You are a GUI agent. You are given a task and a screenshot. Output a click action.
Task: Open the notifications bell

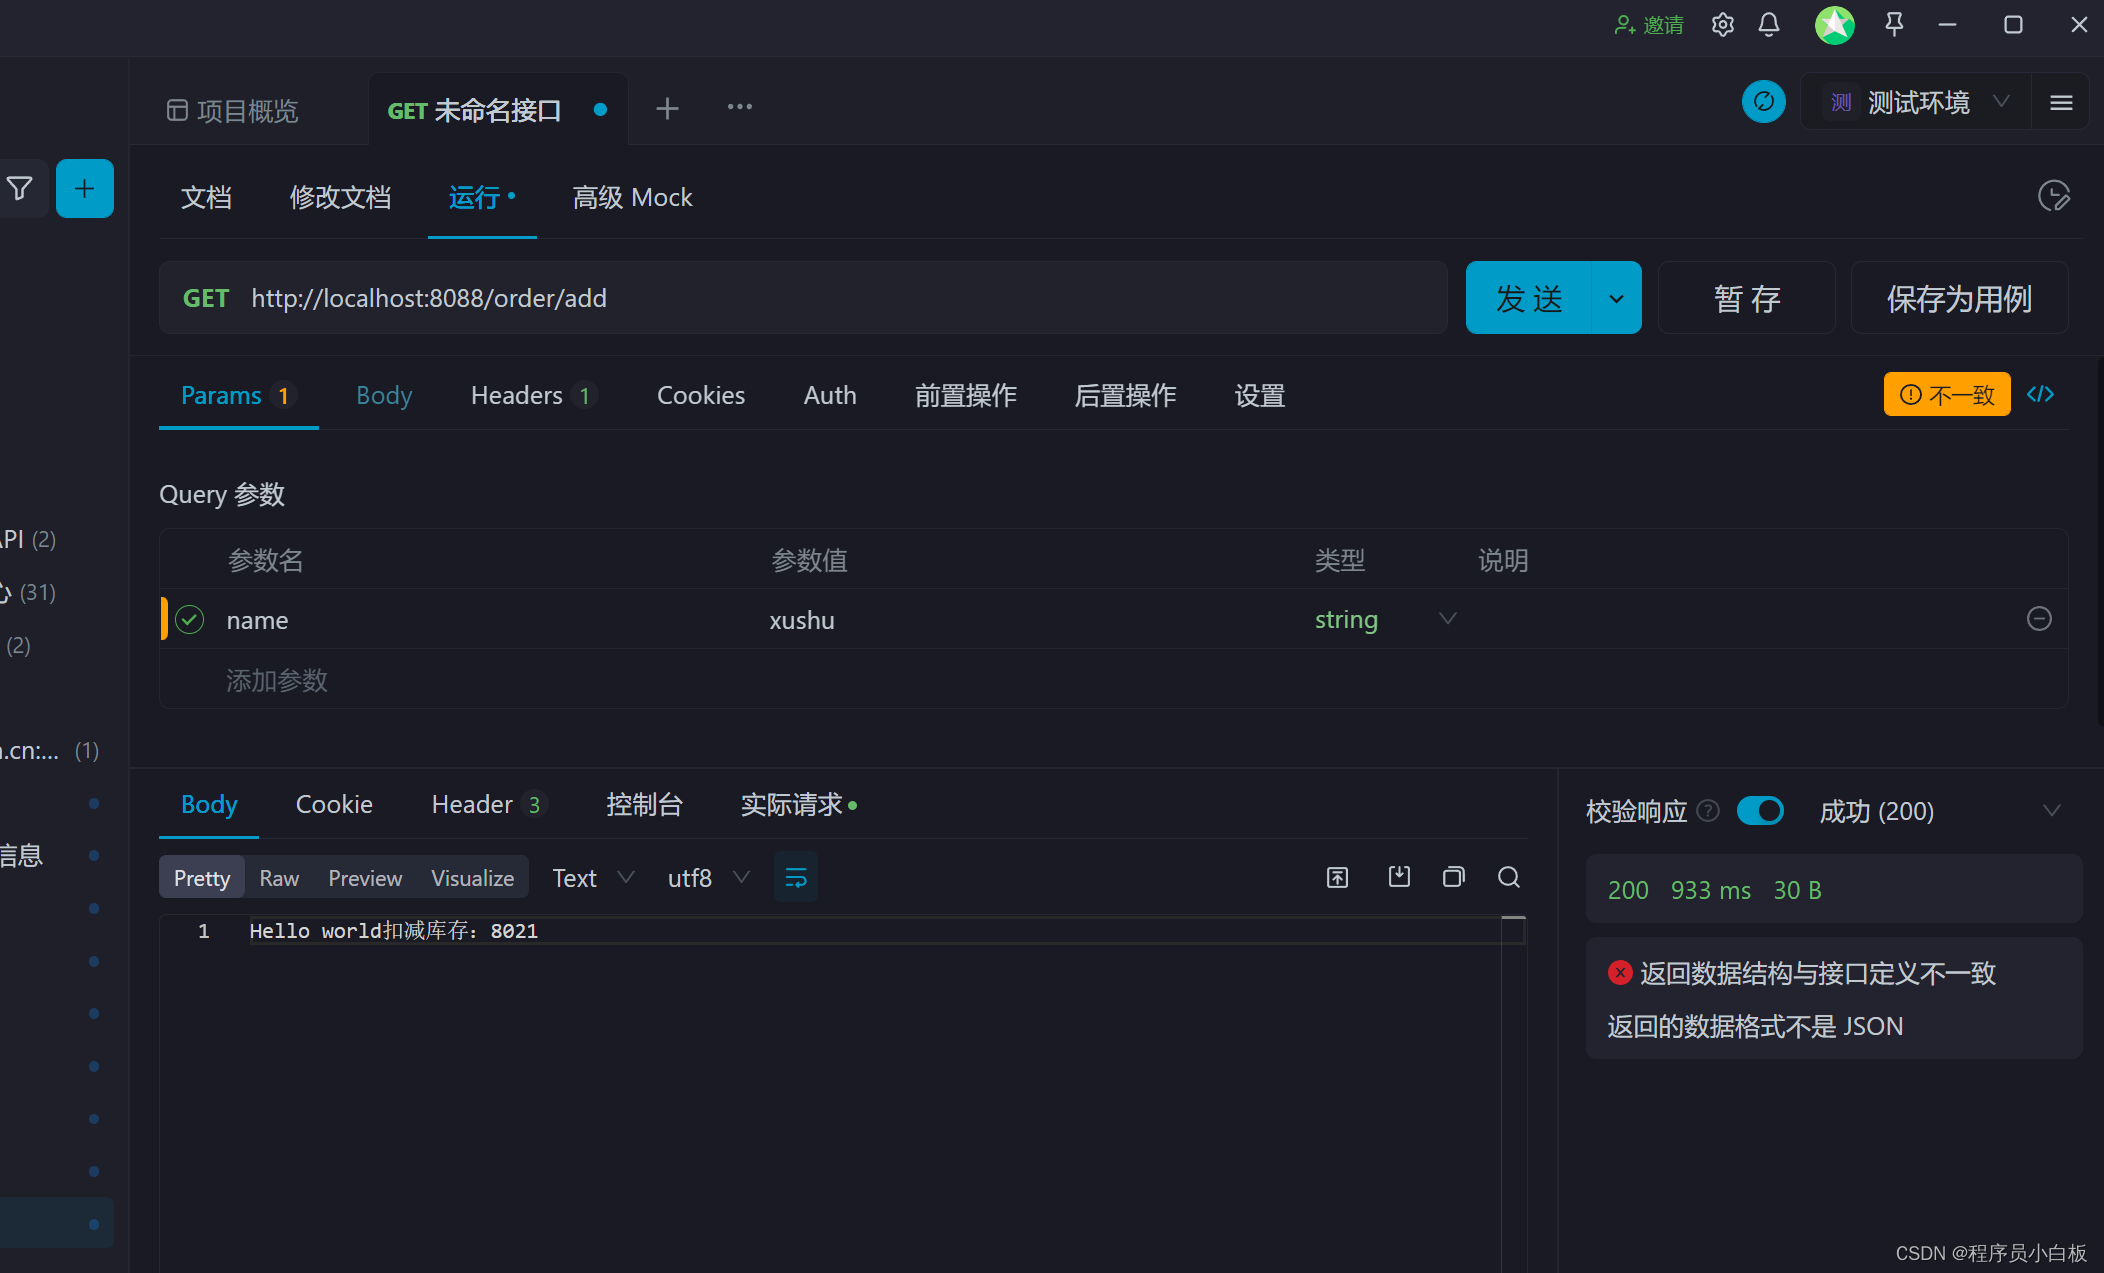[1769, 25]
